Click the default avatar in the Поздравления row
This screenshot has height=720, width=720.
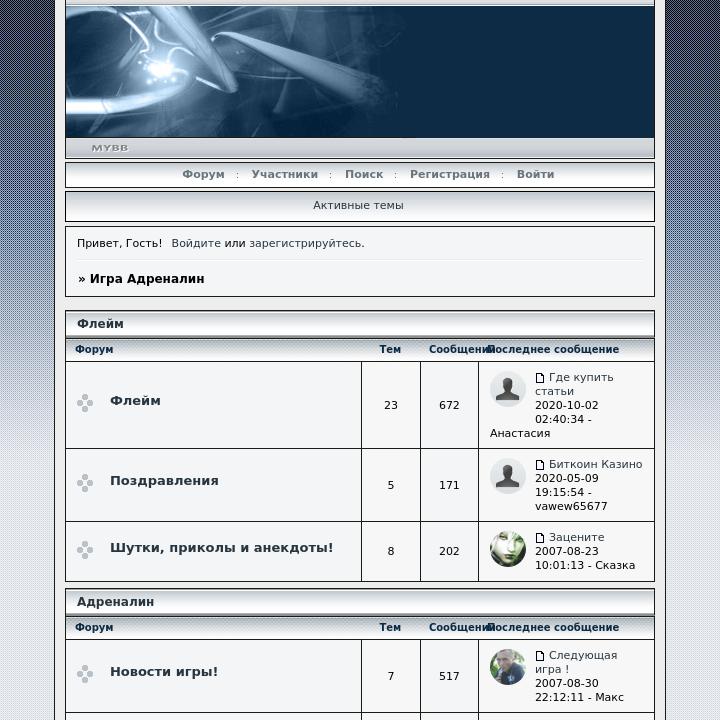coord(507,476)
